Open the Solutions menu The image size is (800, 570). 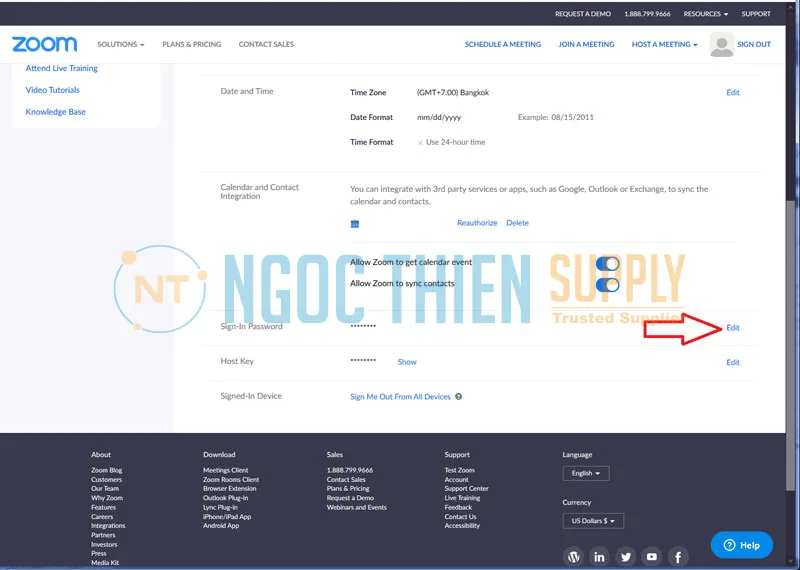pyautogui.click(x=120, y=44)
